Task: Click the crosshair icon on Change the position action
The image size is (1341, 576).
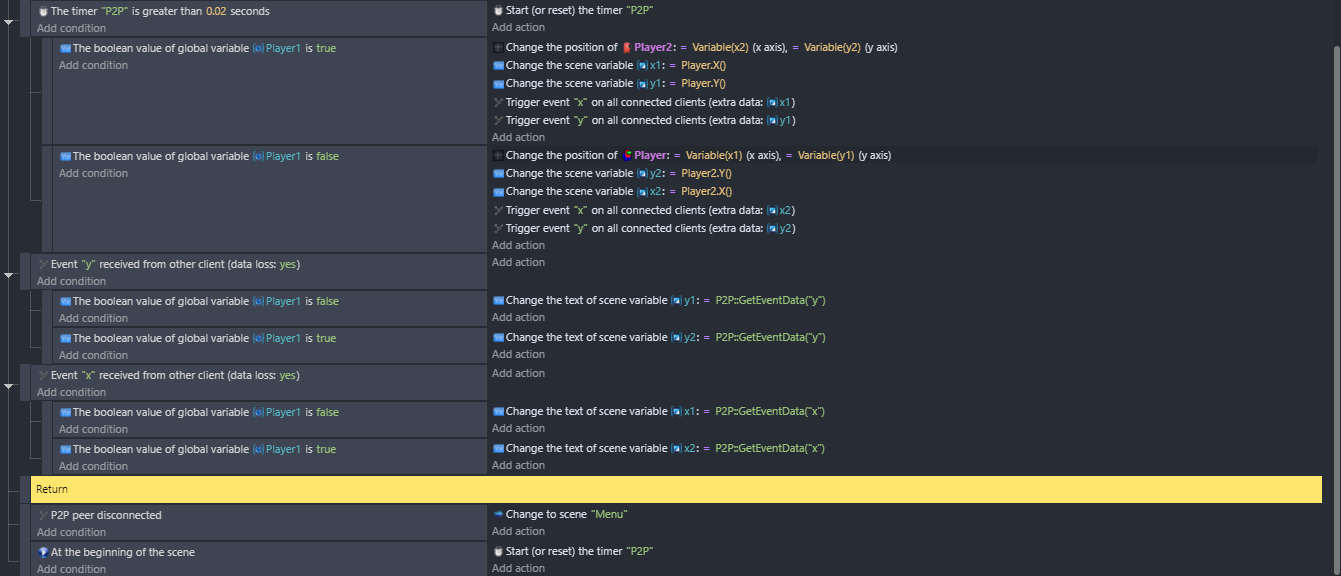Action: (497, 47)
